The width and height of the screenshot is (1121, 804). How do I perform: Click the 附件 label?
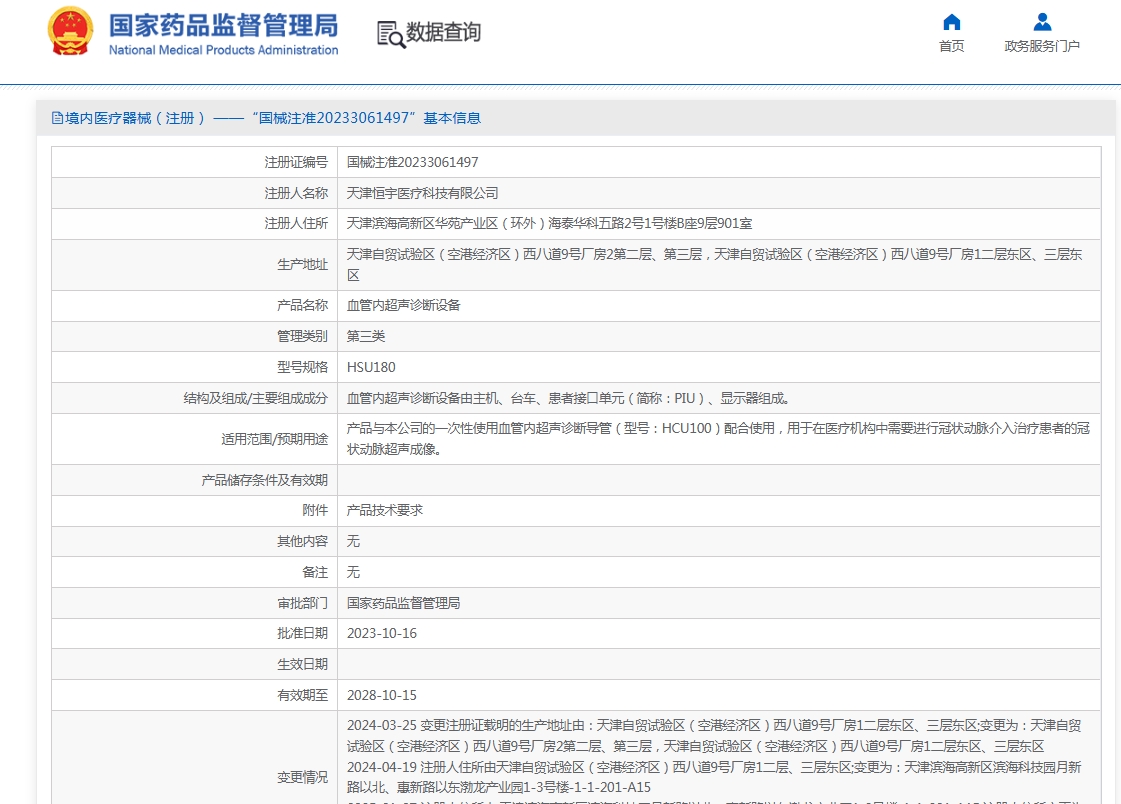pos(315,510)
